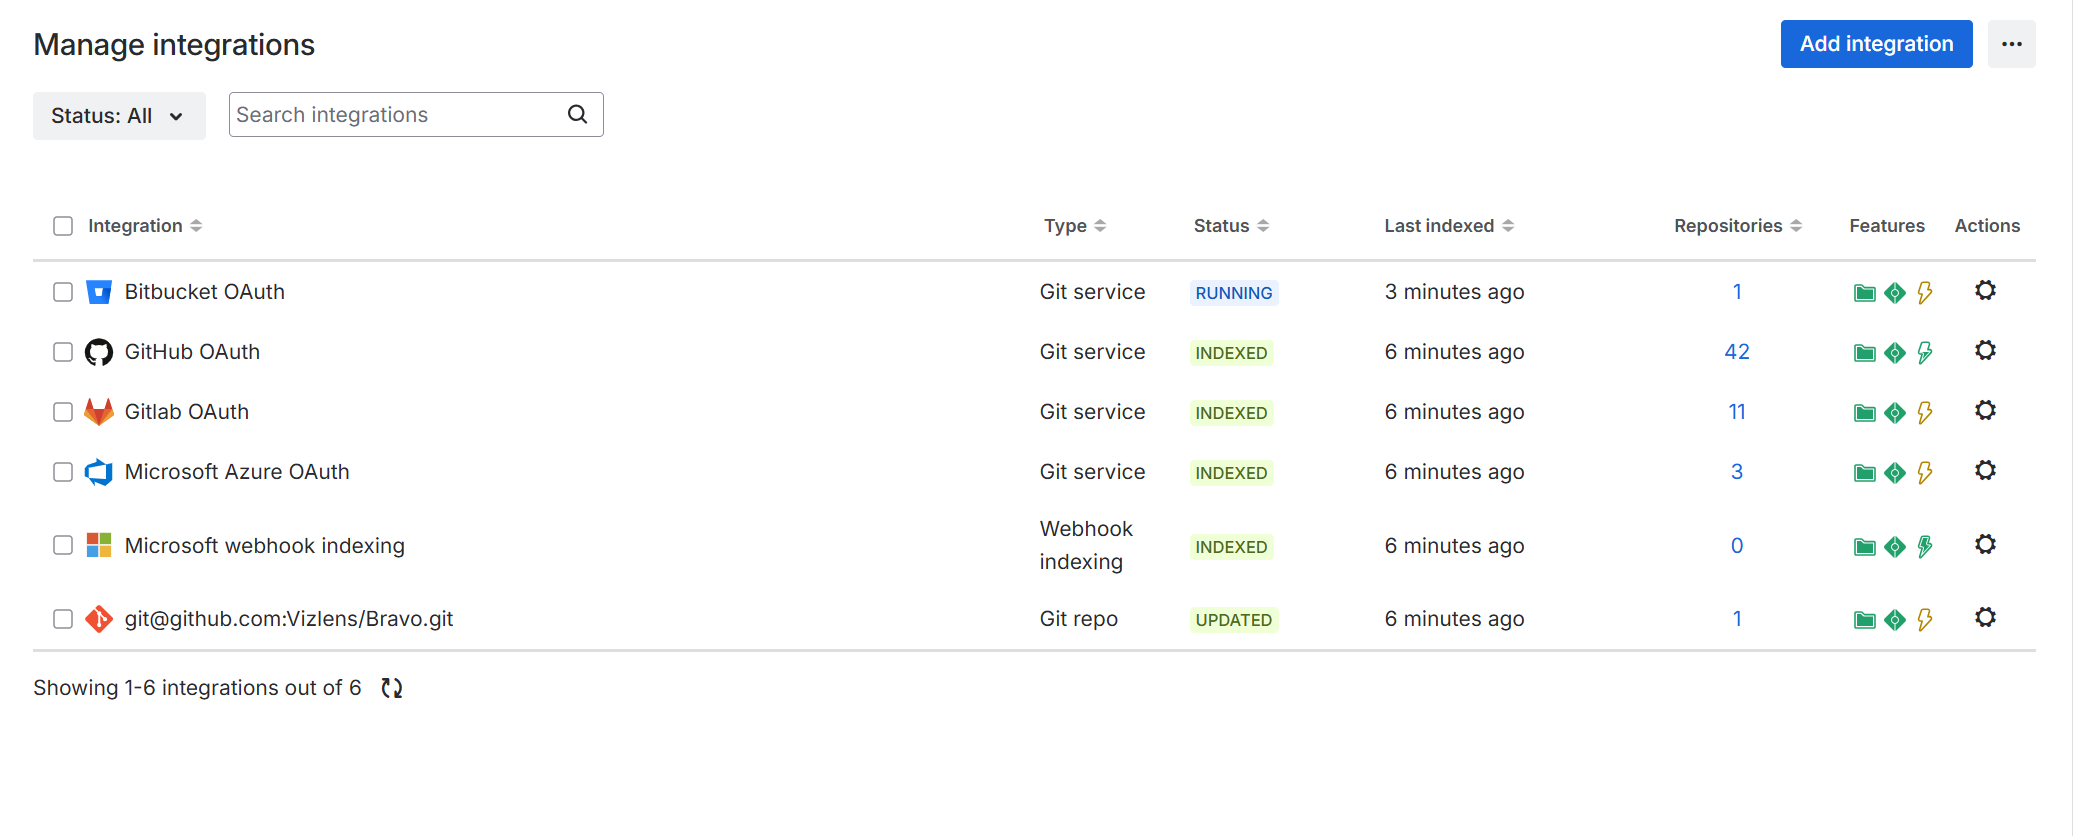Open settings gear for Bitbucket OAuth

coord(1985,291)
